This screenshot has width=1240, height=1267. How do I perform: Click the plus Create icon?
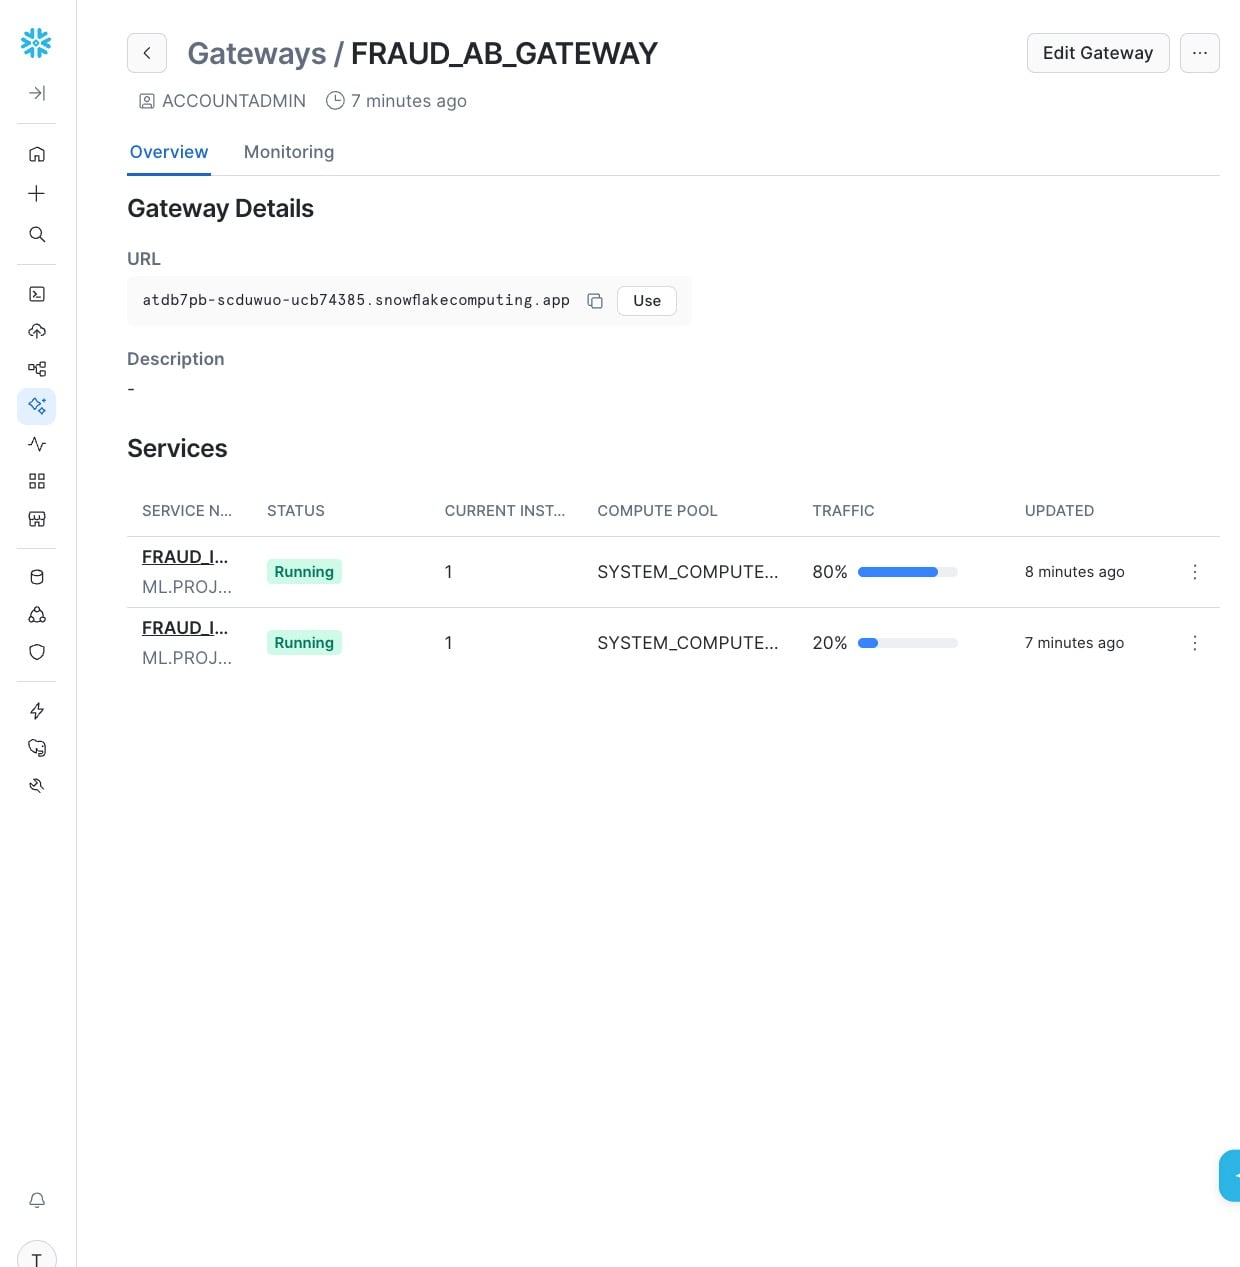[x=37, y=193]
